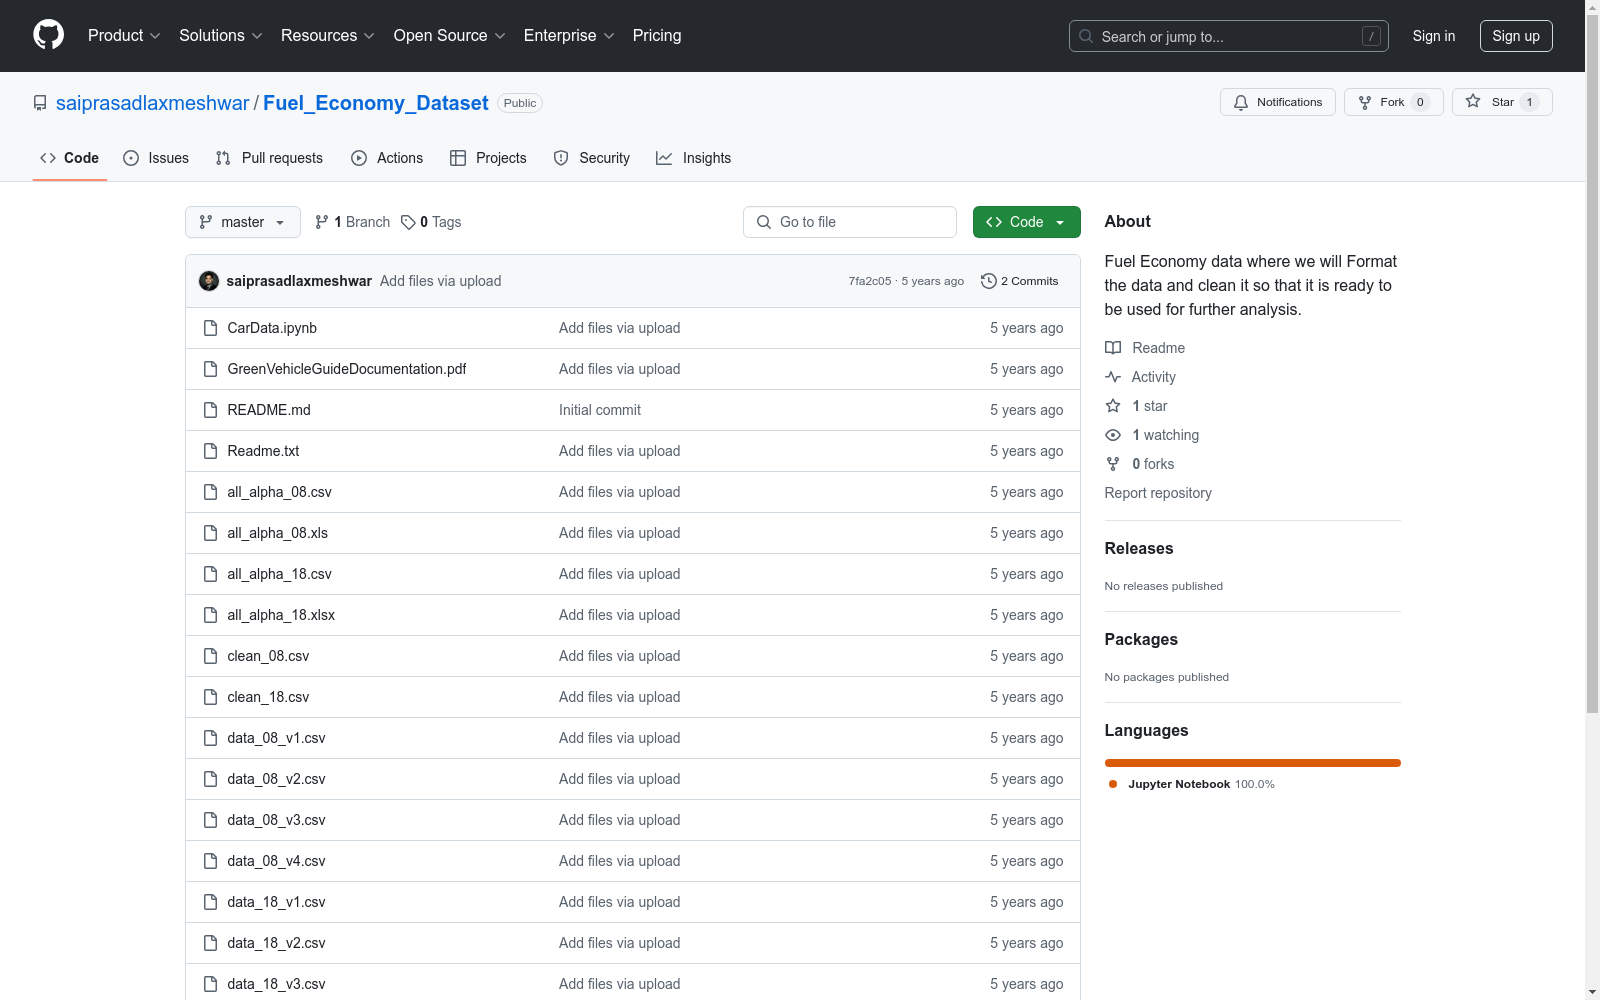Open the Pricing page
1600x1000 pixels.
coord(657,35)
